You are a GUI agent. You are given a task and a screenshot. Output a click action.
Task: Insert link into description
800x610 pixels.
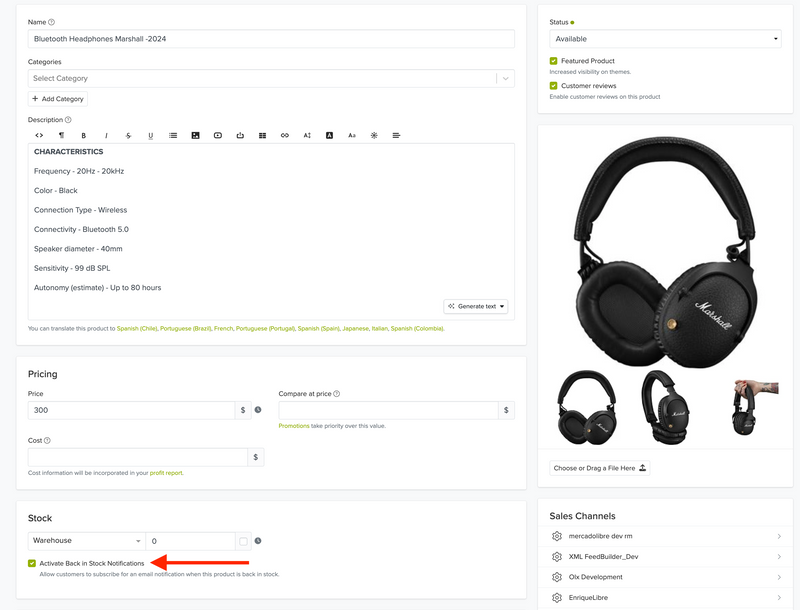click(285, 135)
